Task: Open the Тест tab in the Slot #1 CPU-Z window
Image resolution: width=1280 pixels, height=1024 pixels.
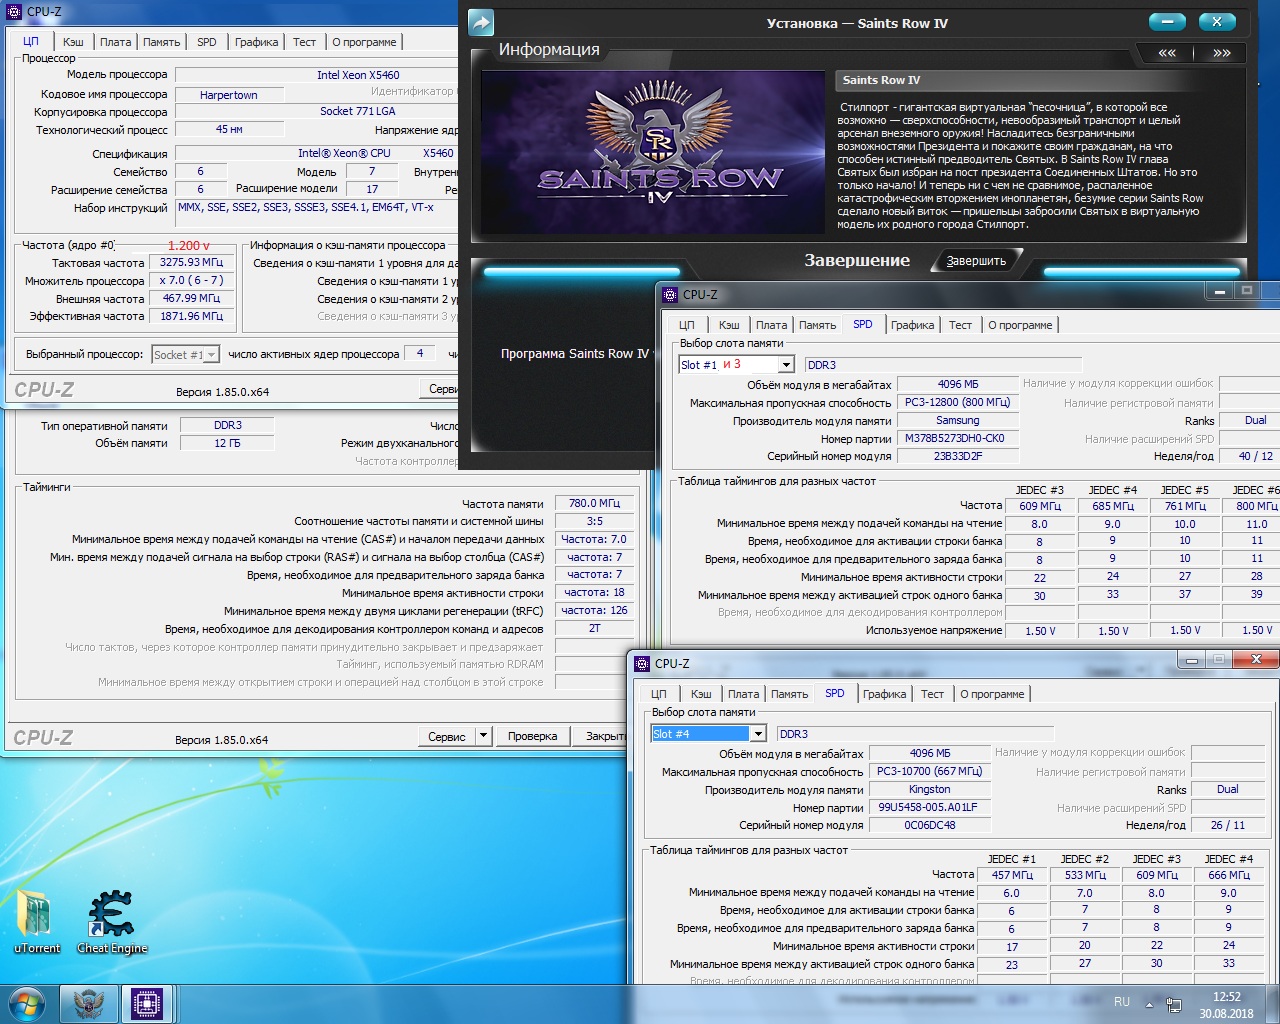Action: (x=961, y=325)
